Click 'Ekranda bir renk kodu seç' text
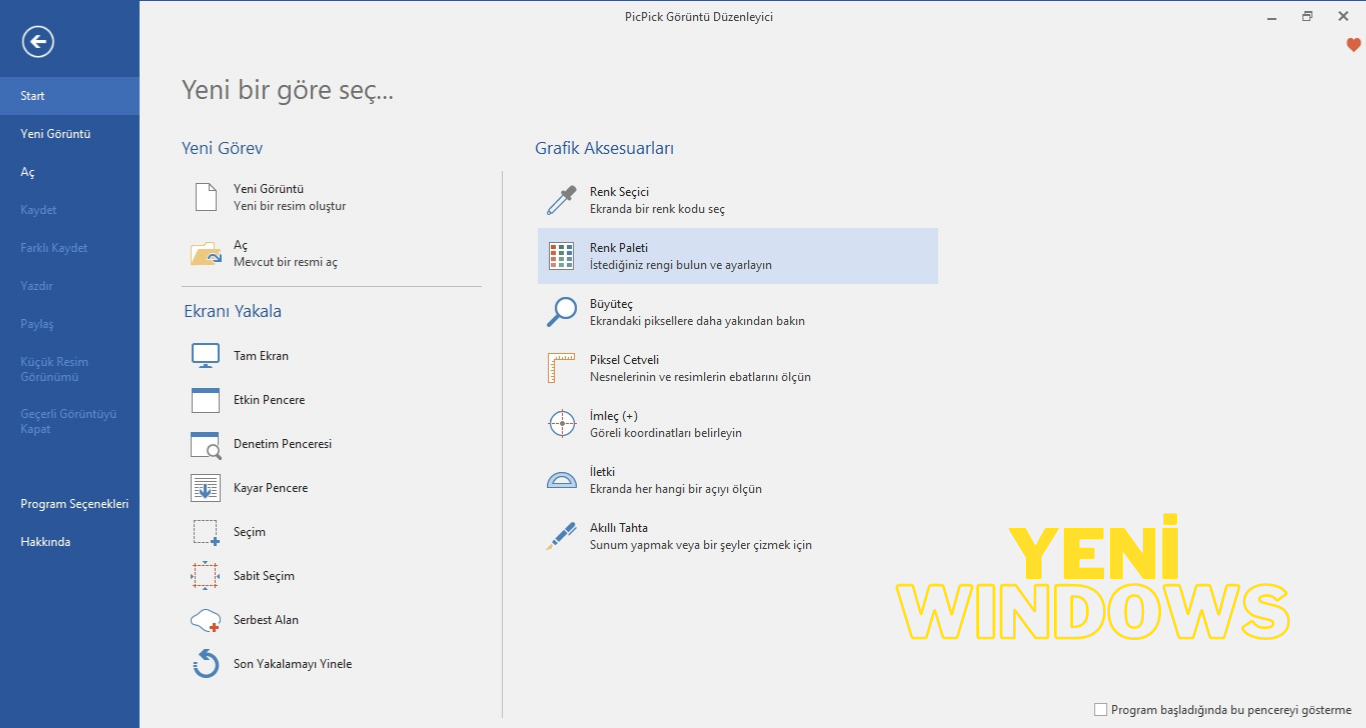Screen dimensions: 1366x728 pyautogui.click(x=657, y=210)
